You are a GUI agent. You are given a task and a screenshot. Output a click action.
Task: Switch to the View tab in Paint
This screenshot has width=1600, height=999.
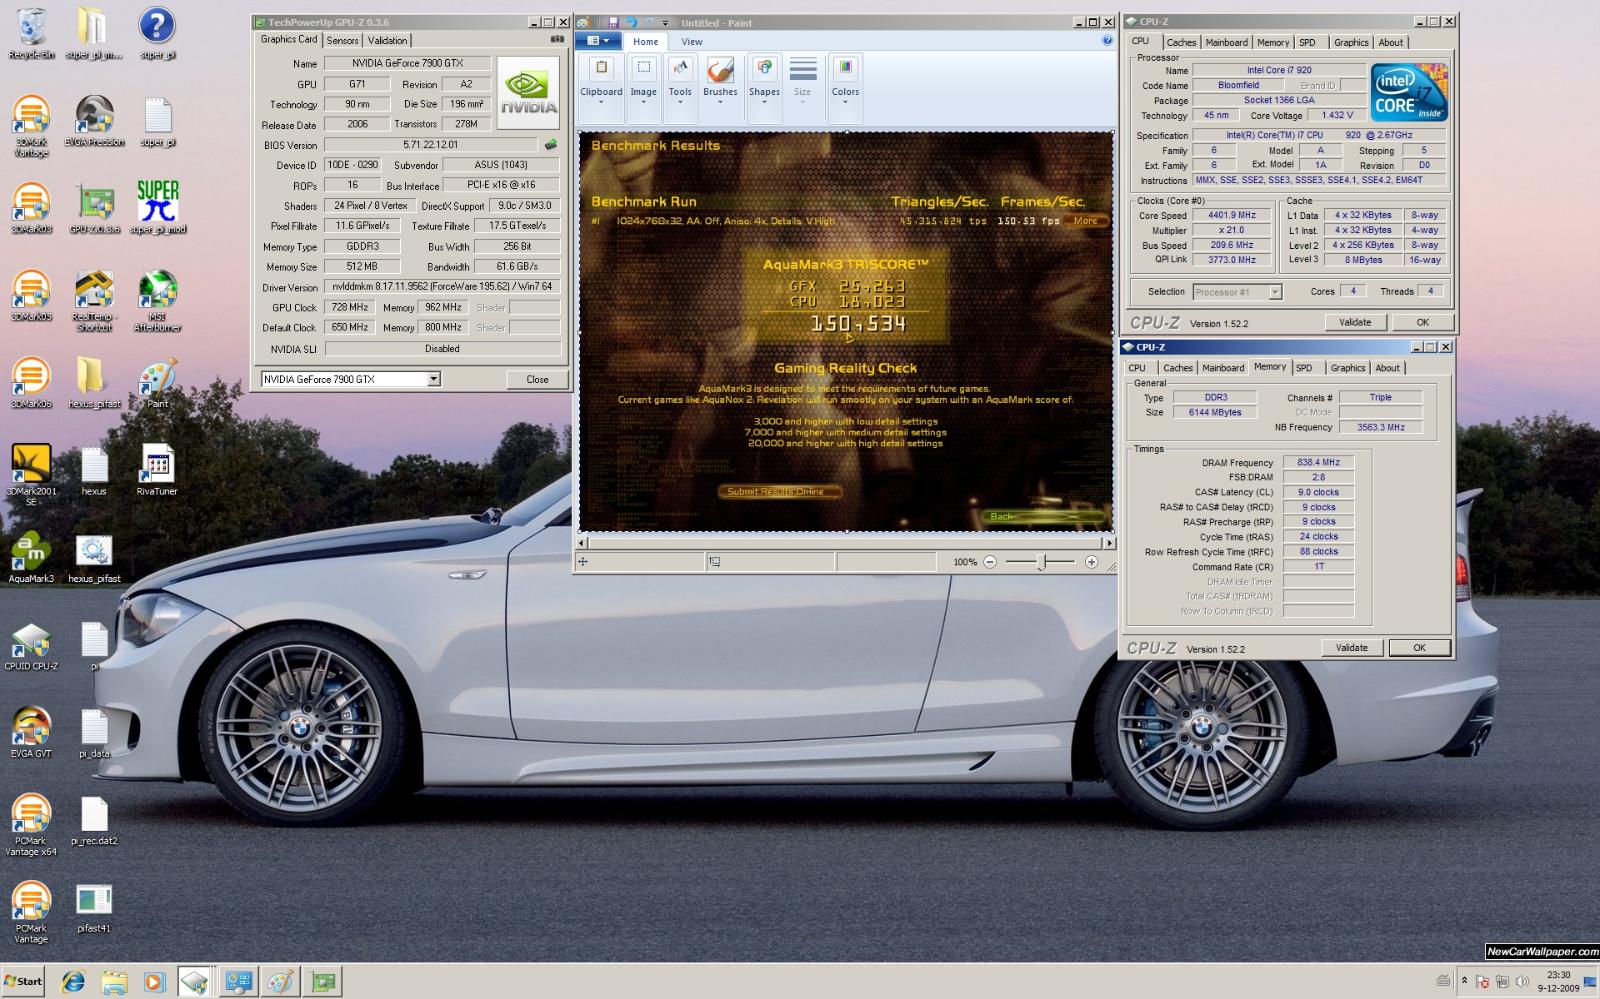[692, 42]
